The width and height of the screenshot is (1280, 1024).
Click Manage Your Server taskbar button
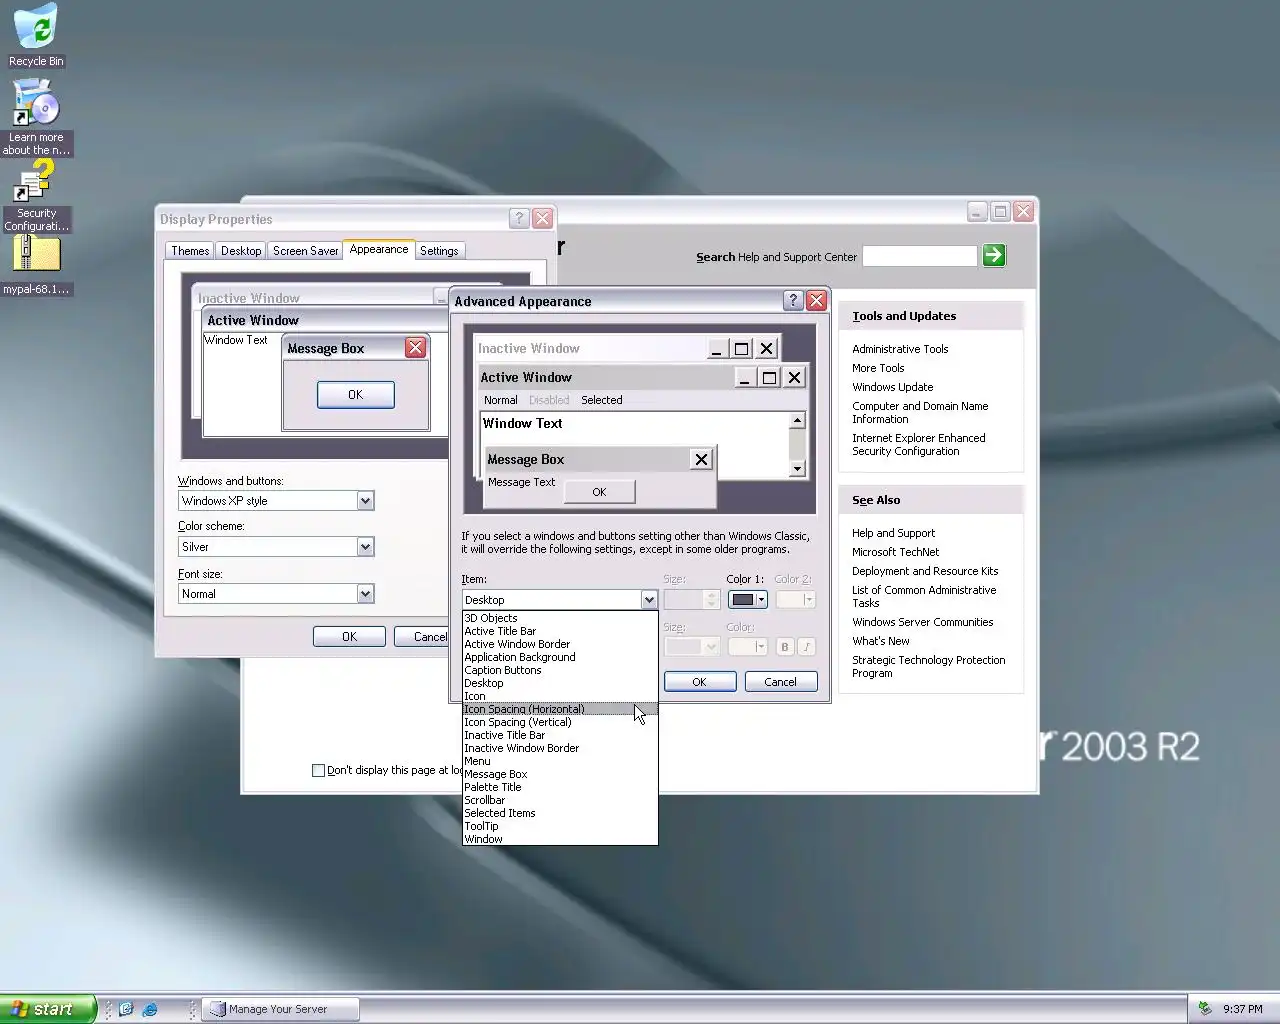(x=280, y=1009)
